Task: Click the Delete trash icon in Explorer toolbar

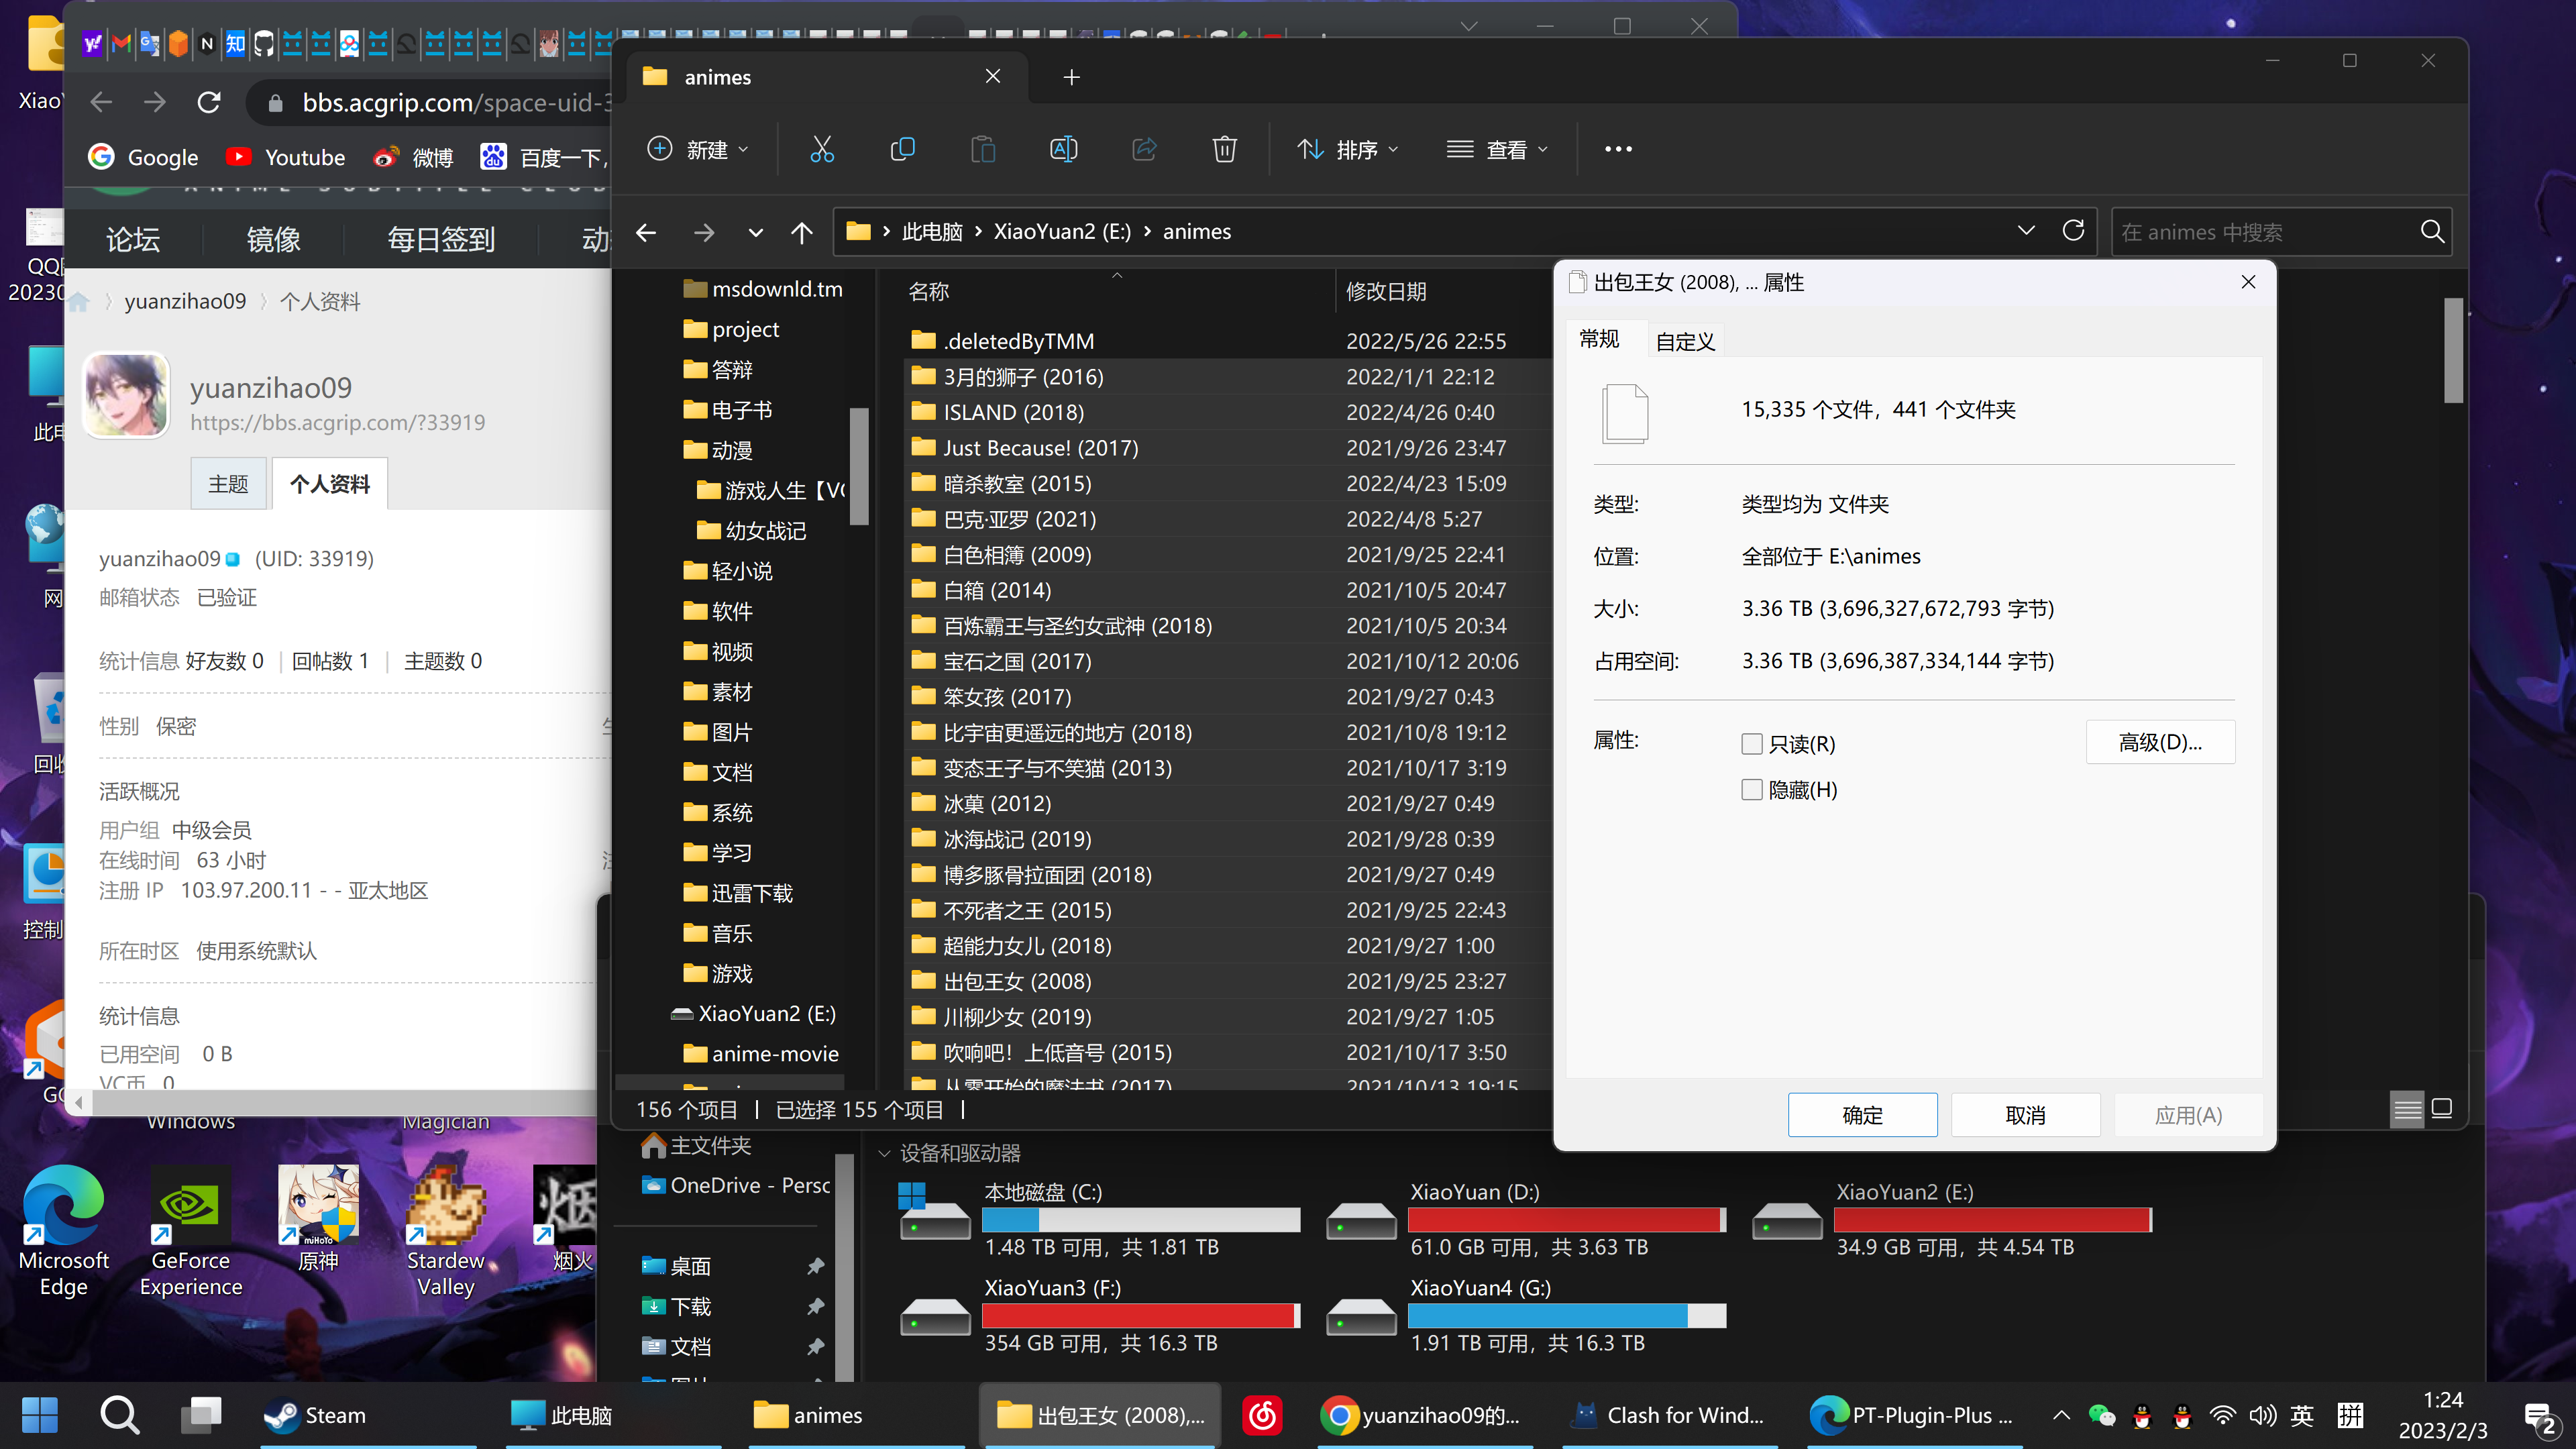Action: coord(1224,149)
